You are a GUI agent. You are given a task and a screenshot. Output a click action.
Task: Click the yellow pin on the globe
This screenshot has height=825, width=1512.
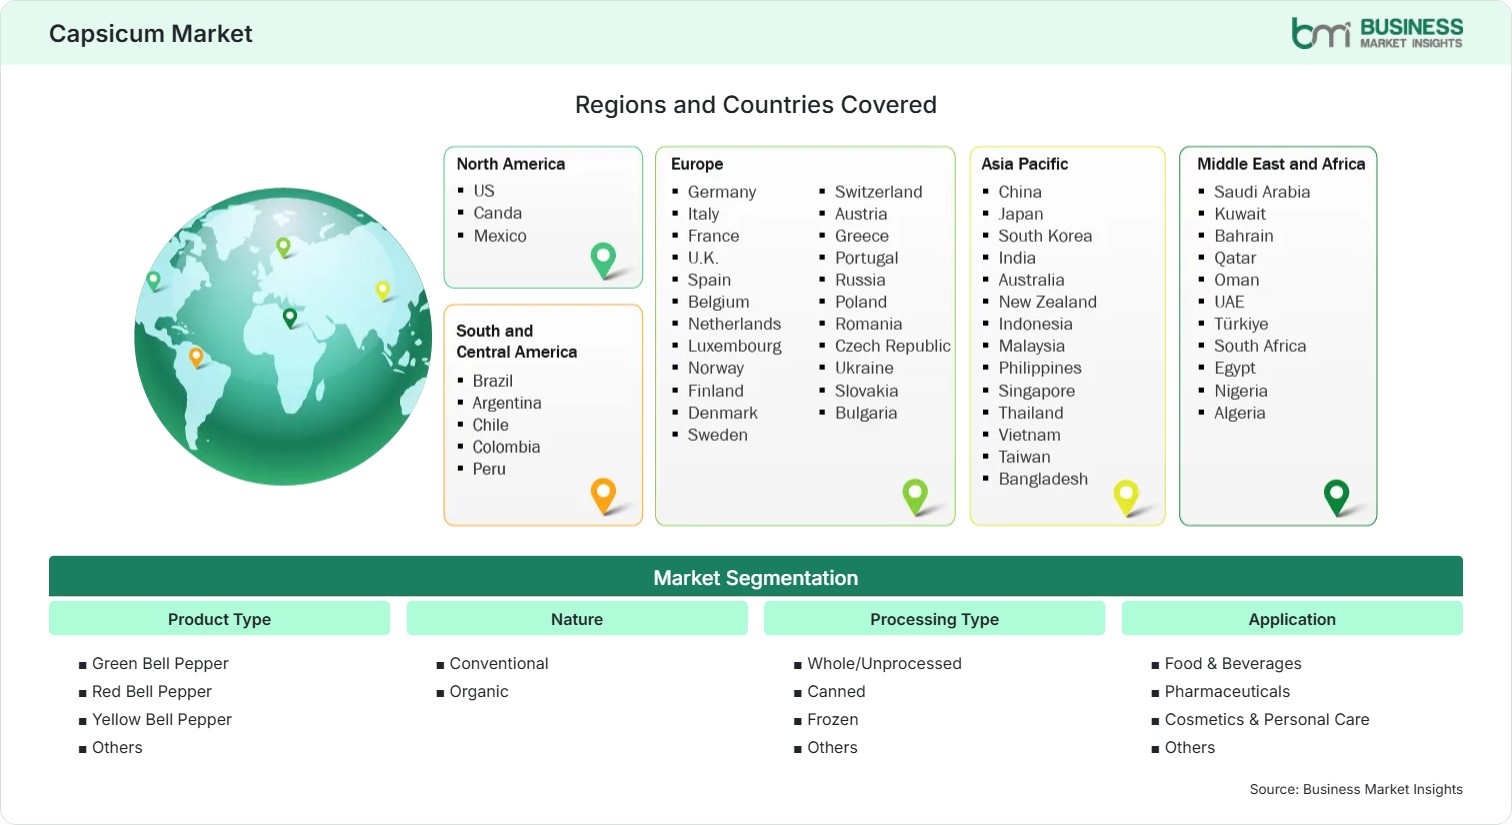click(x=382, y=291)
